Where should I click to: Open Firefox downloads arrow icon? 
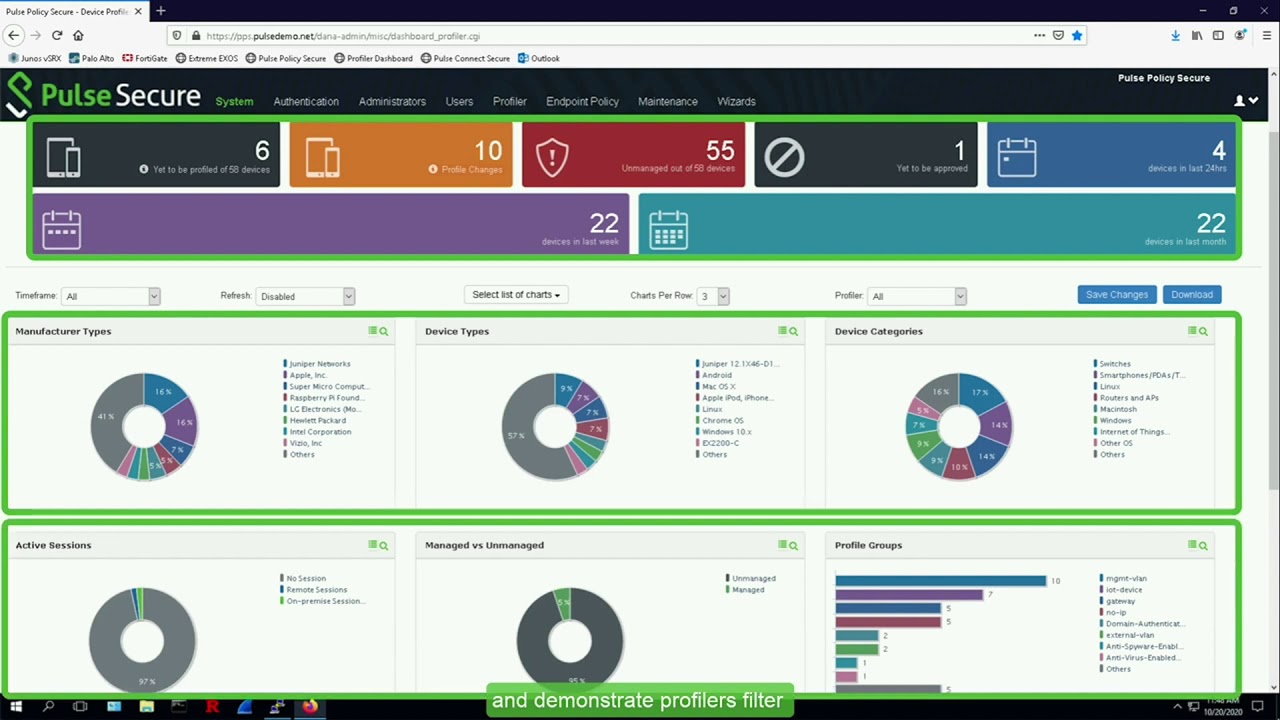pos(1175,35)
